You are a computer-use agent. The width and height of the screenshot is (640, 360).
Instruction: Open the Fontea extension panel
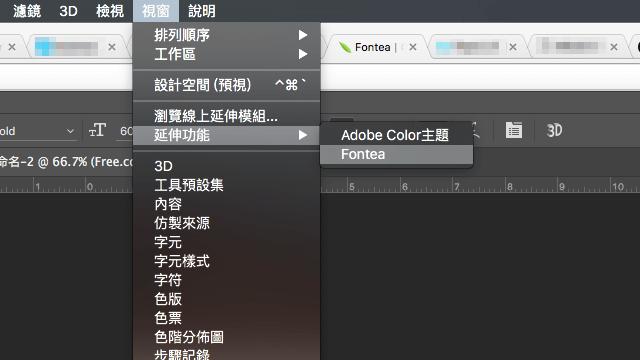click(x=396, y=154)
